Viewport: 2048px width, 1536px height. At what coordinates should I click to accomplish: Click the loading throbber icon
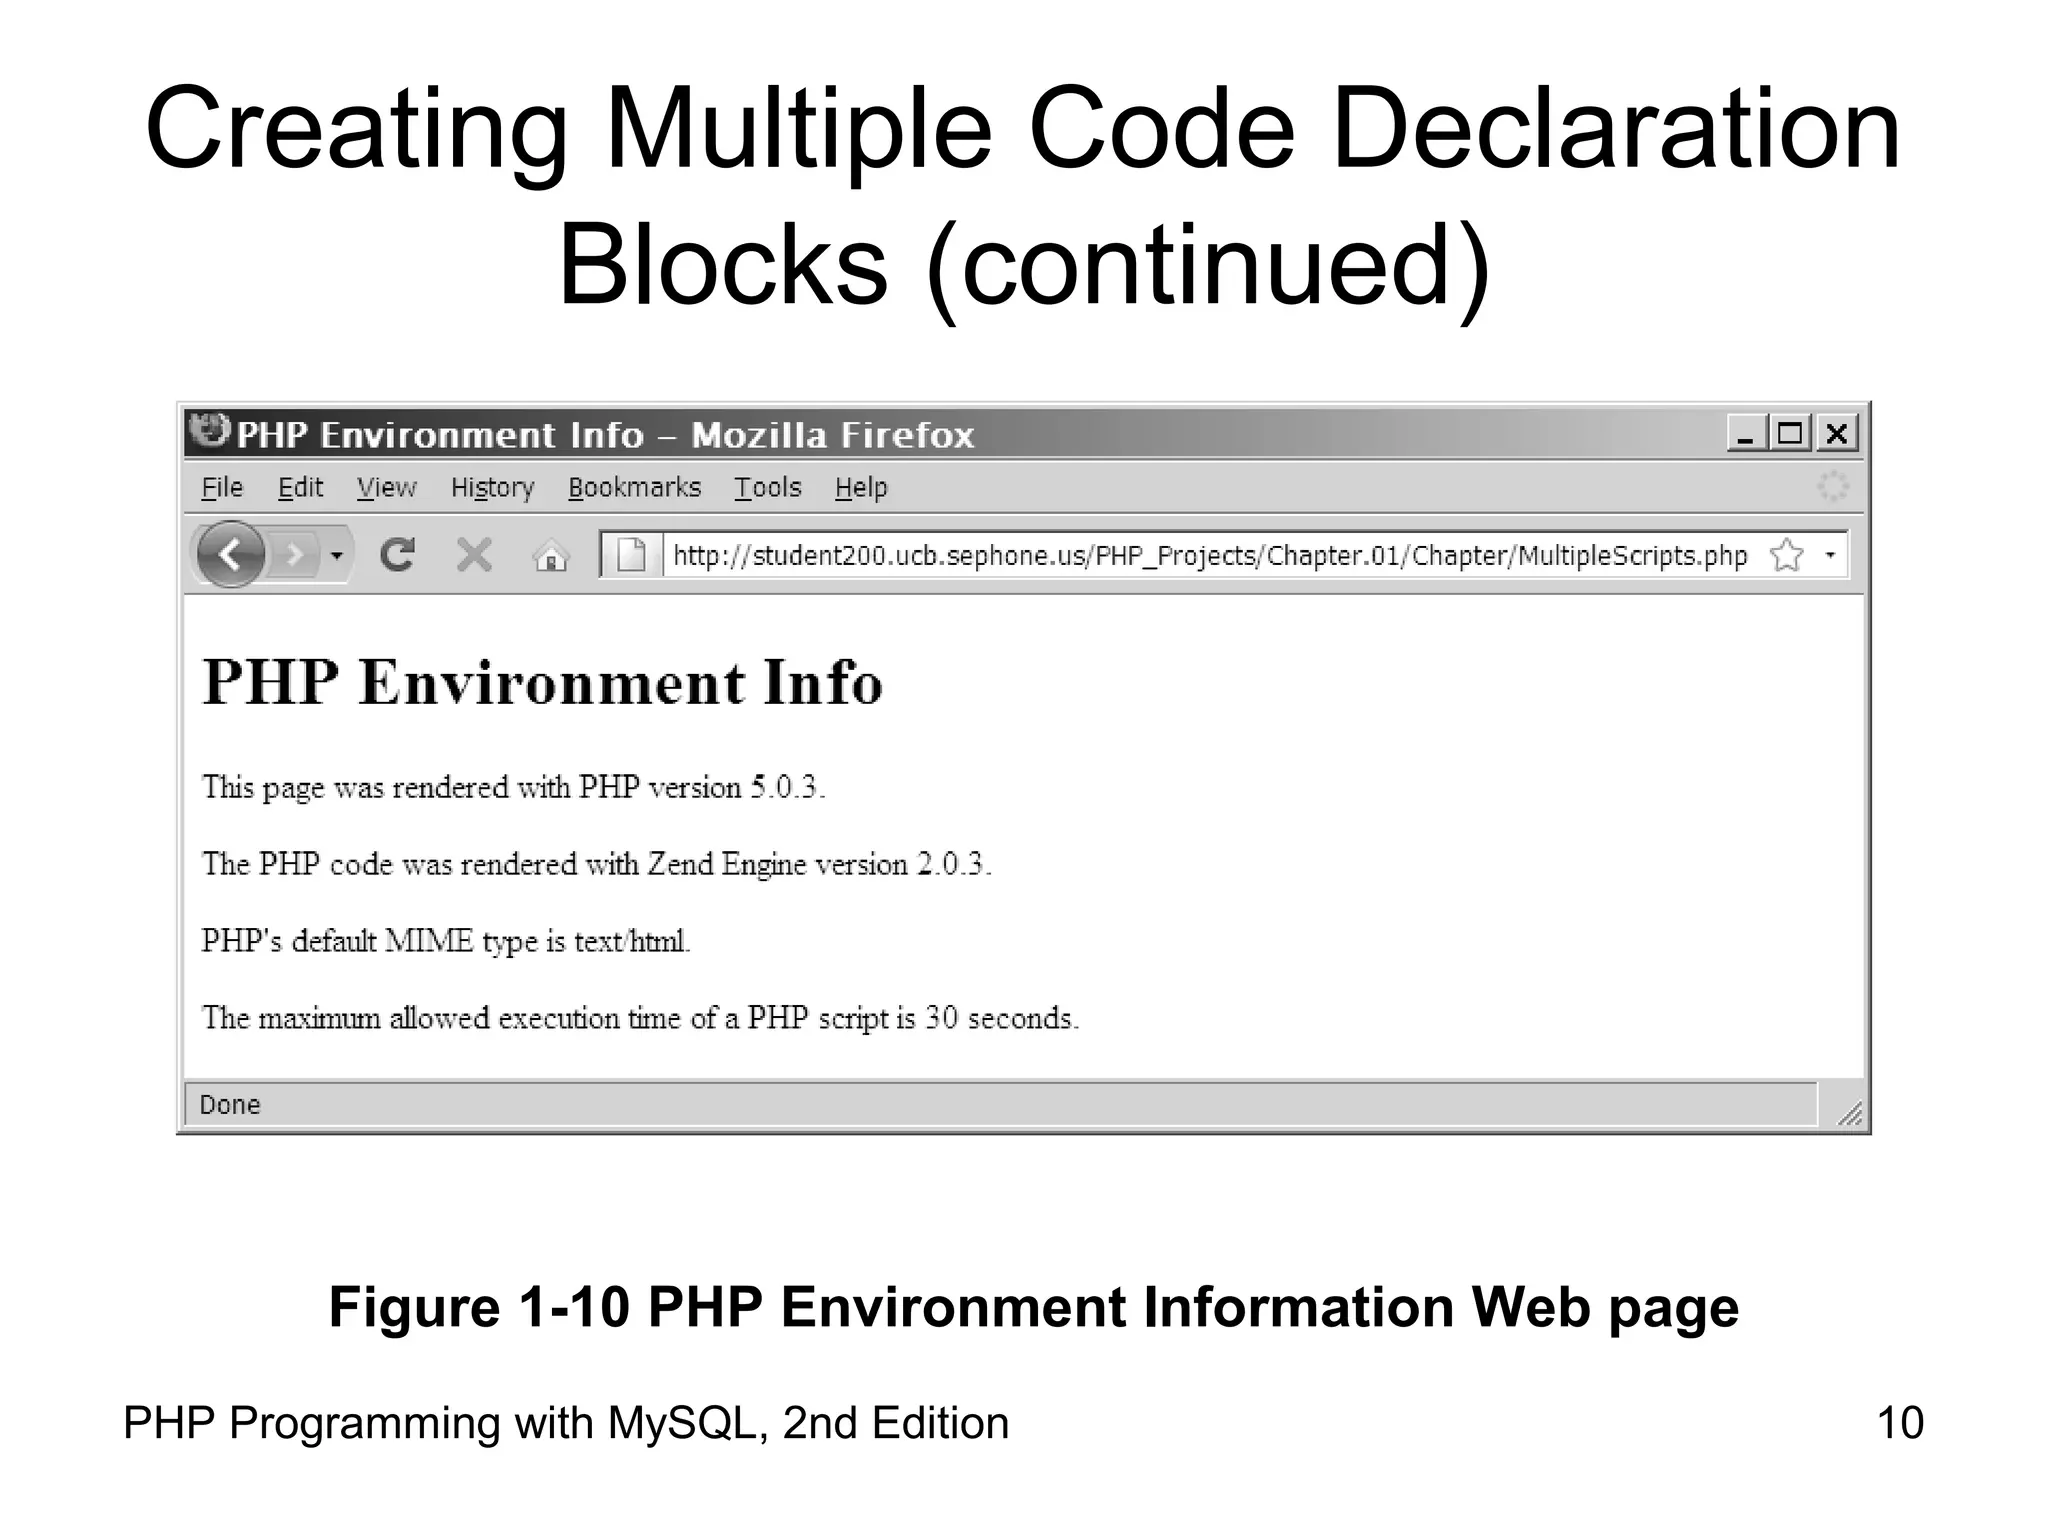(1832, 487)
